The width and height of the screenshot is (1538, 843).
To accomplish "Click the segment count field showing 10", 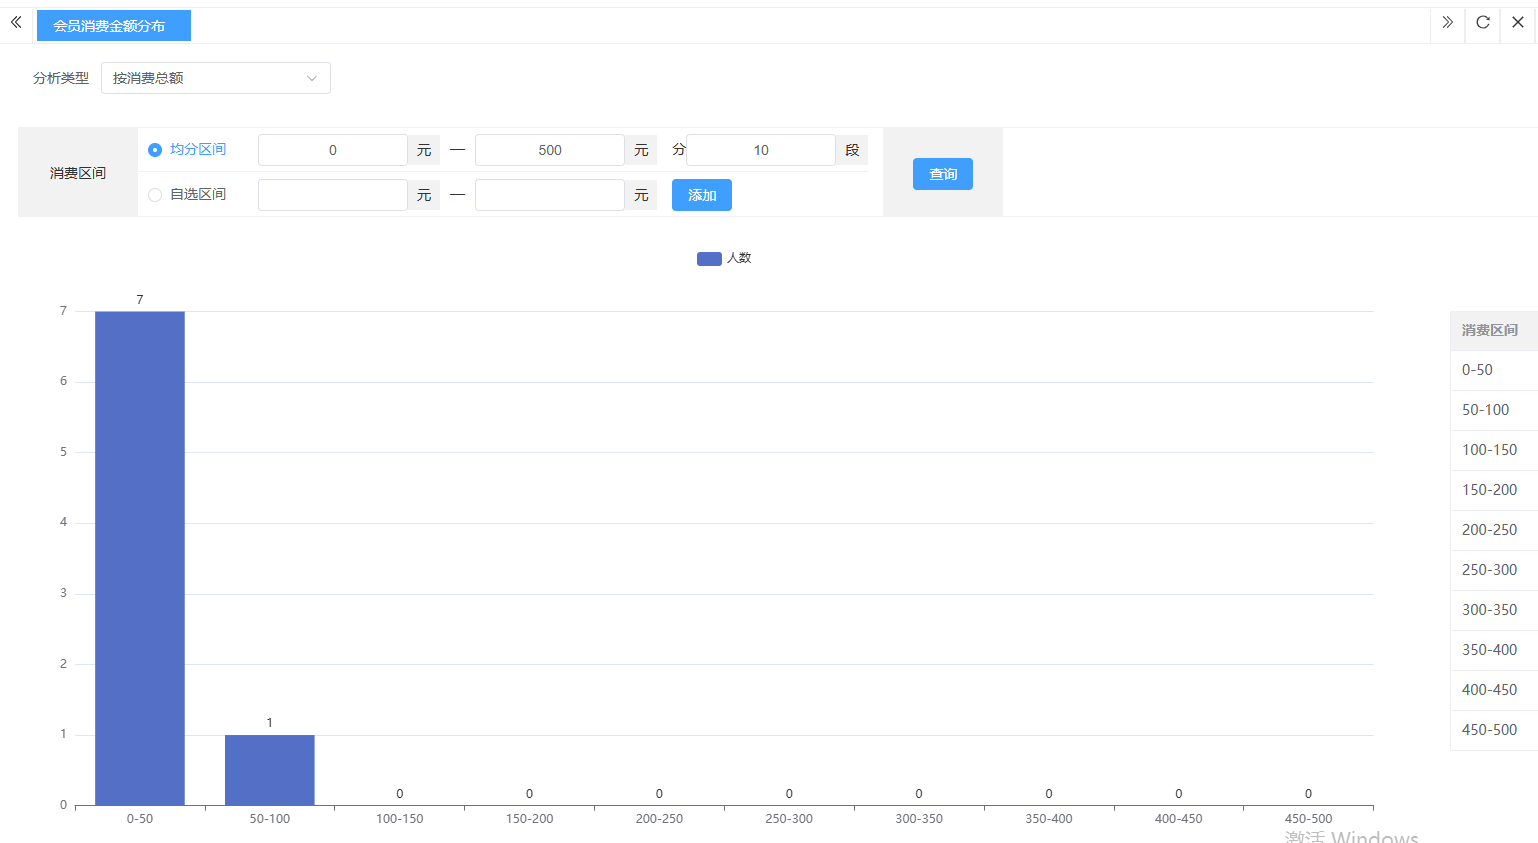I will (760, 150).
